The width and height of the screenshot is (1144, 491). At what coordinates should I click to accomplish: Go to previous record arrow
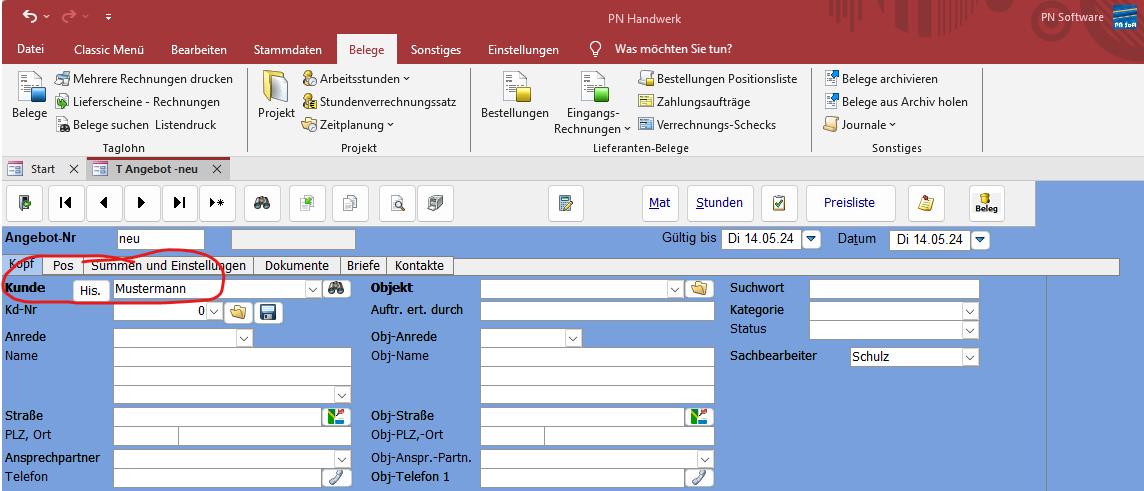104,203
